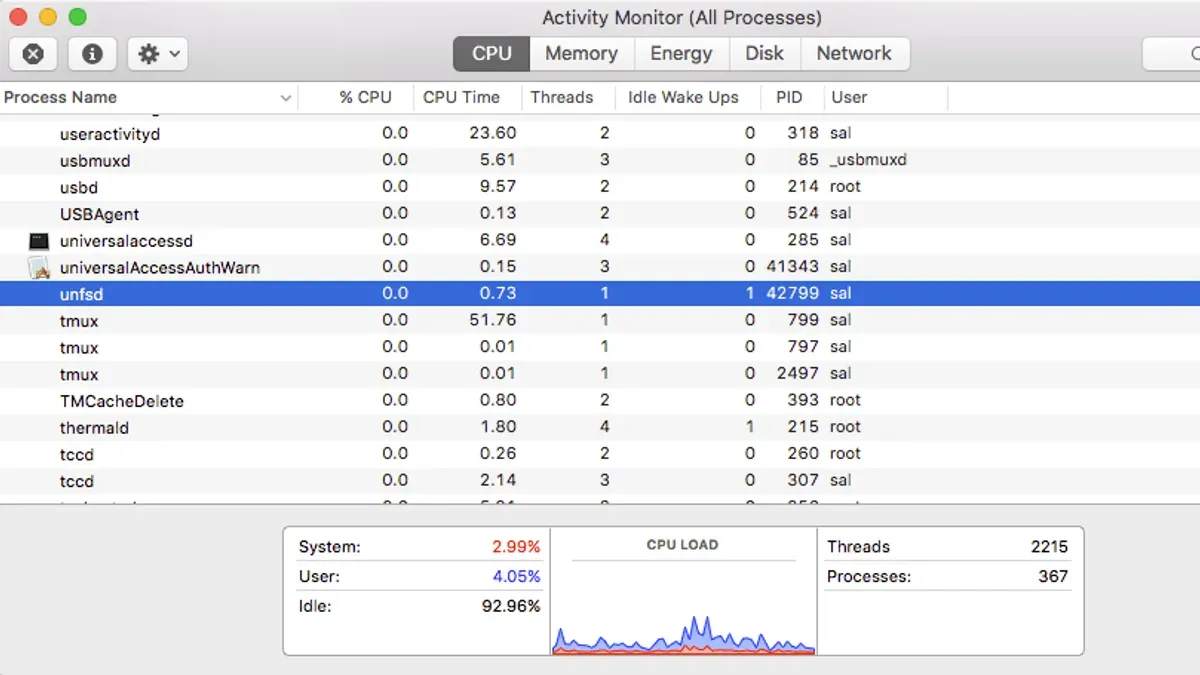
Task: Click the User 4.05% value
Action: point(515,577)
